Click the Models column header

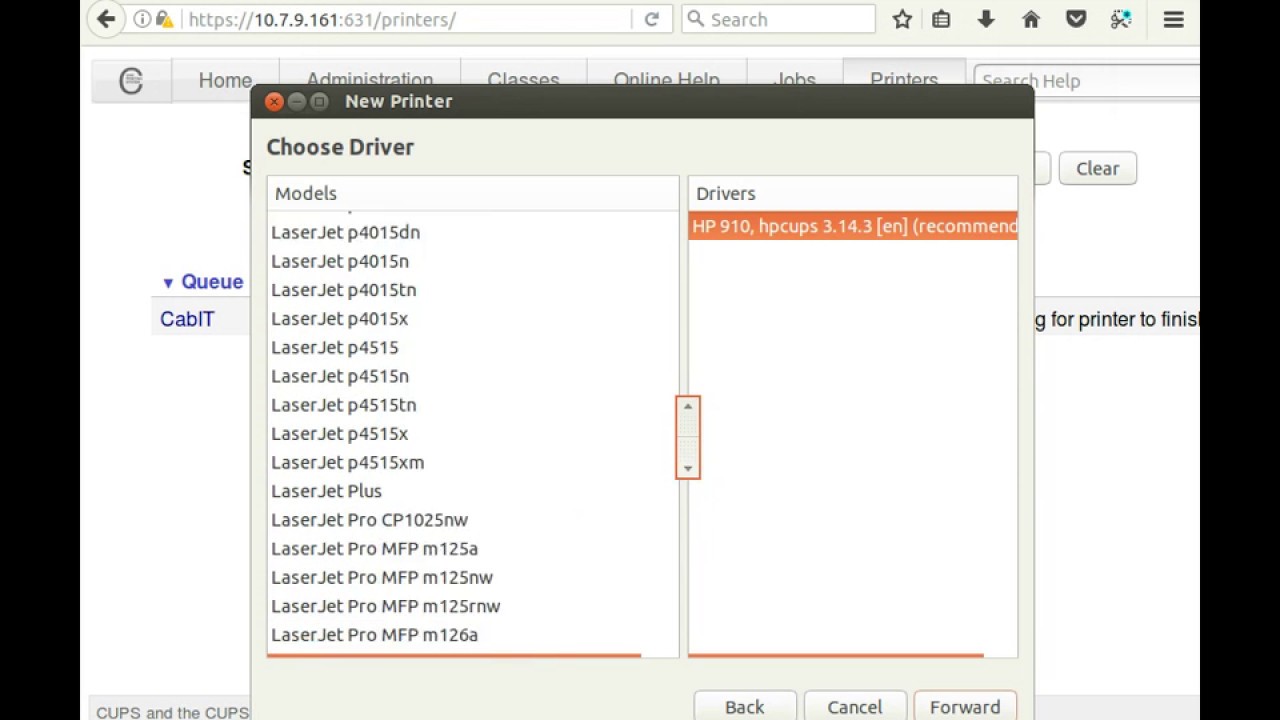(x=473, y=194)
